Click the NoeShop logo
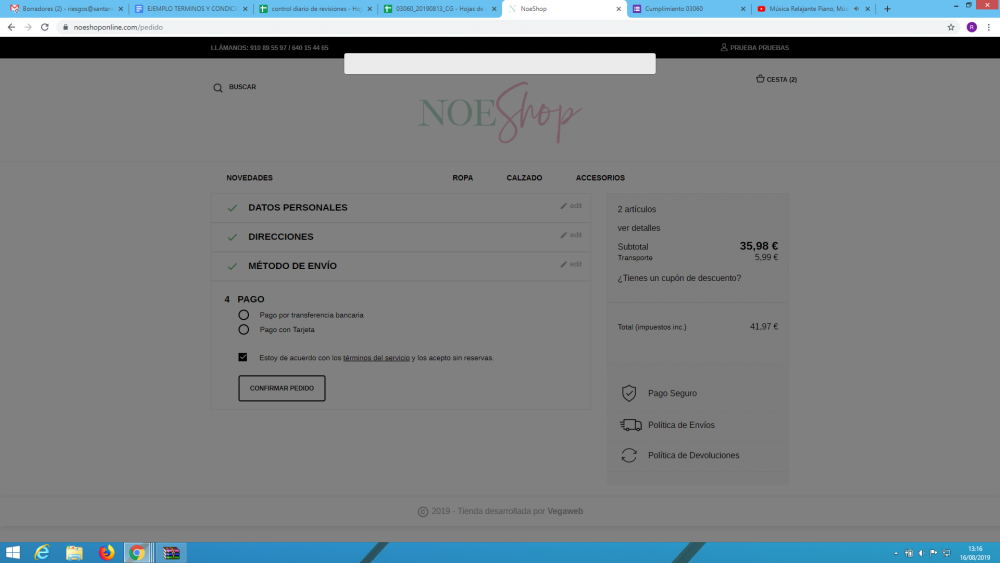The image size is (1000, 563). (500, 113)
